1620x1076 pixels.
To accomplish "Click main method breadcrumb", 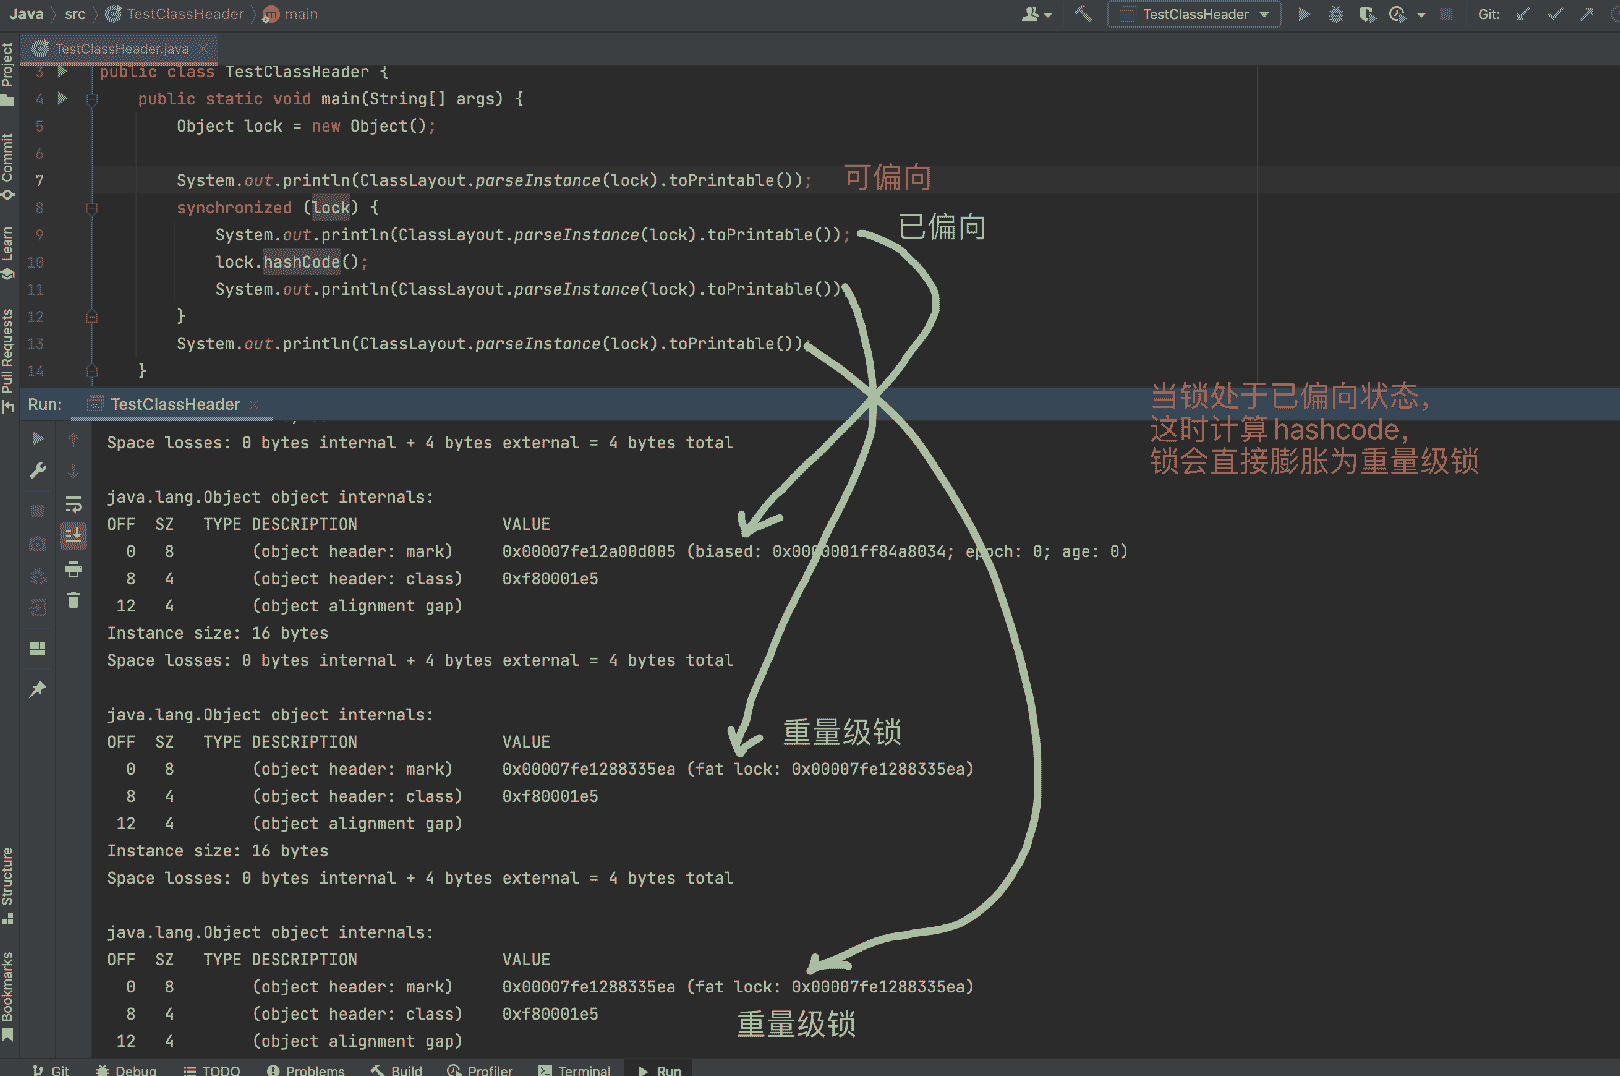I will point(291,14).
